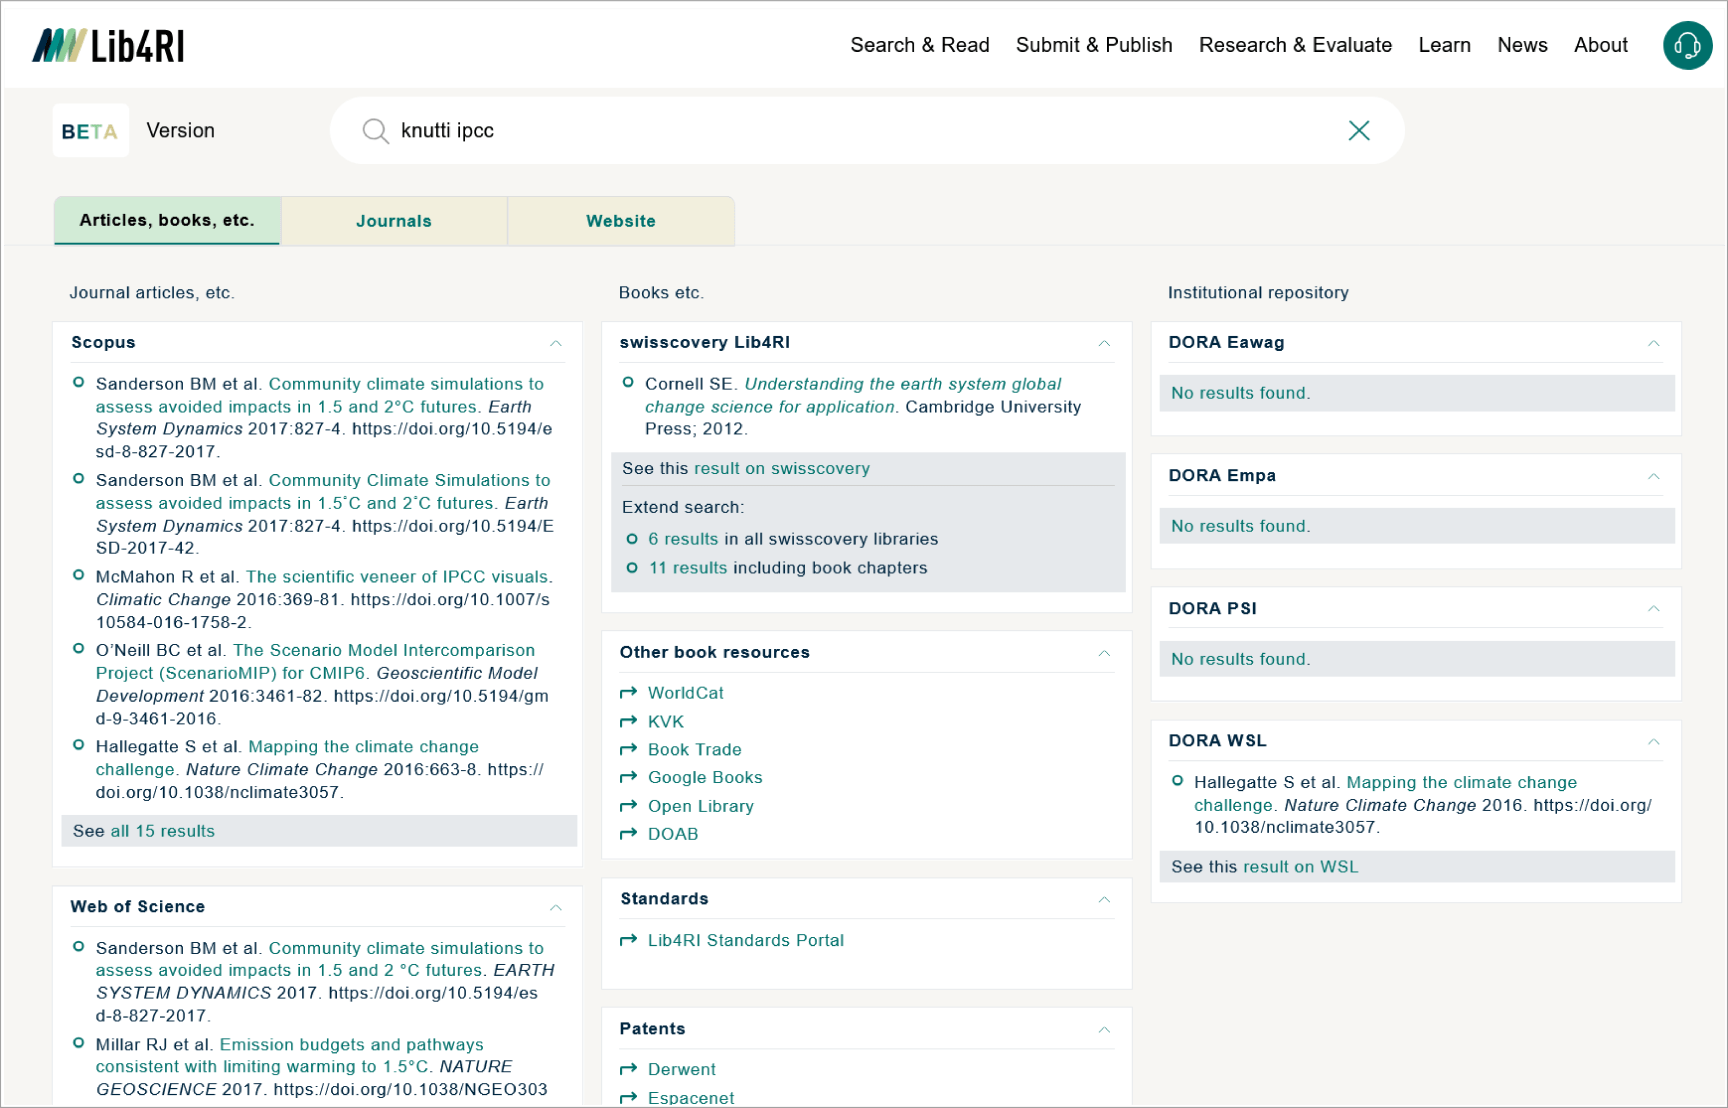Open the Book Trade link
The width and height of the screenshot is (1728, 1108).
(x=695, y=749)
